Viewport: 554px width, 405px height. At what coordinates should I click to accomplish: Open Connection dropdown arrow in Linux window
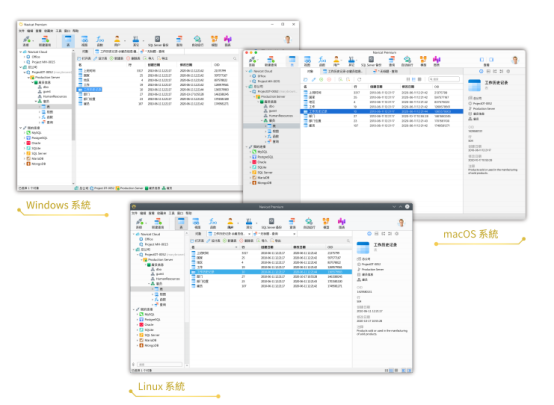click(147, 223)
